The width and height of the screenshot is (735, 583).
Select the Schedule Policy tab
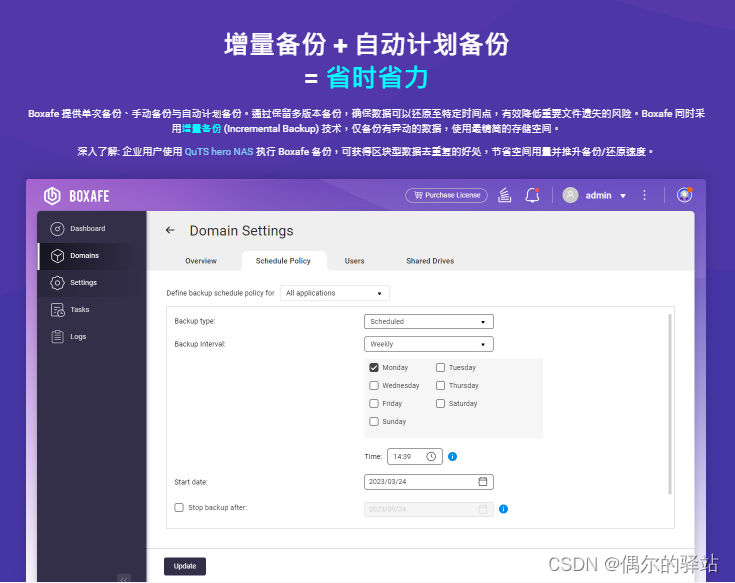[x=283, y=261]
